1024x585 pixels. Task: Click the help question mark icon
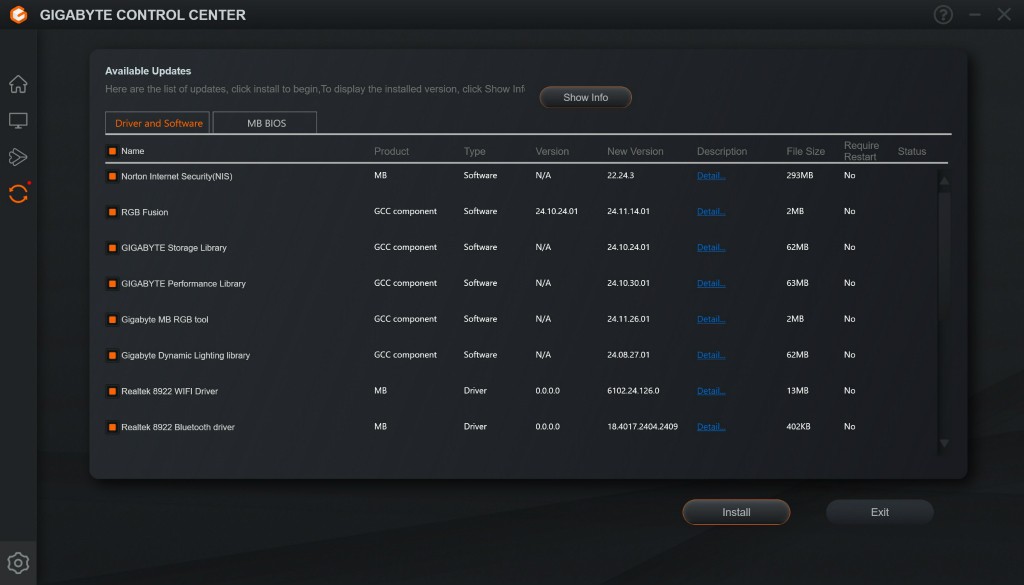coord(943,15)
